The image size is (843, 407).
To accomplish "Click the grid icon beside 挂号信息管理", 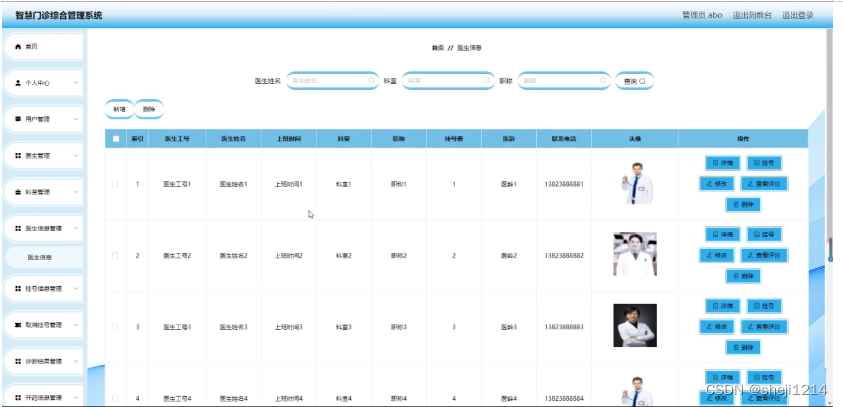I will [18, 289].
